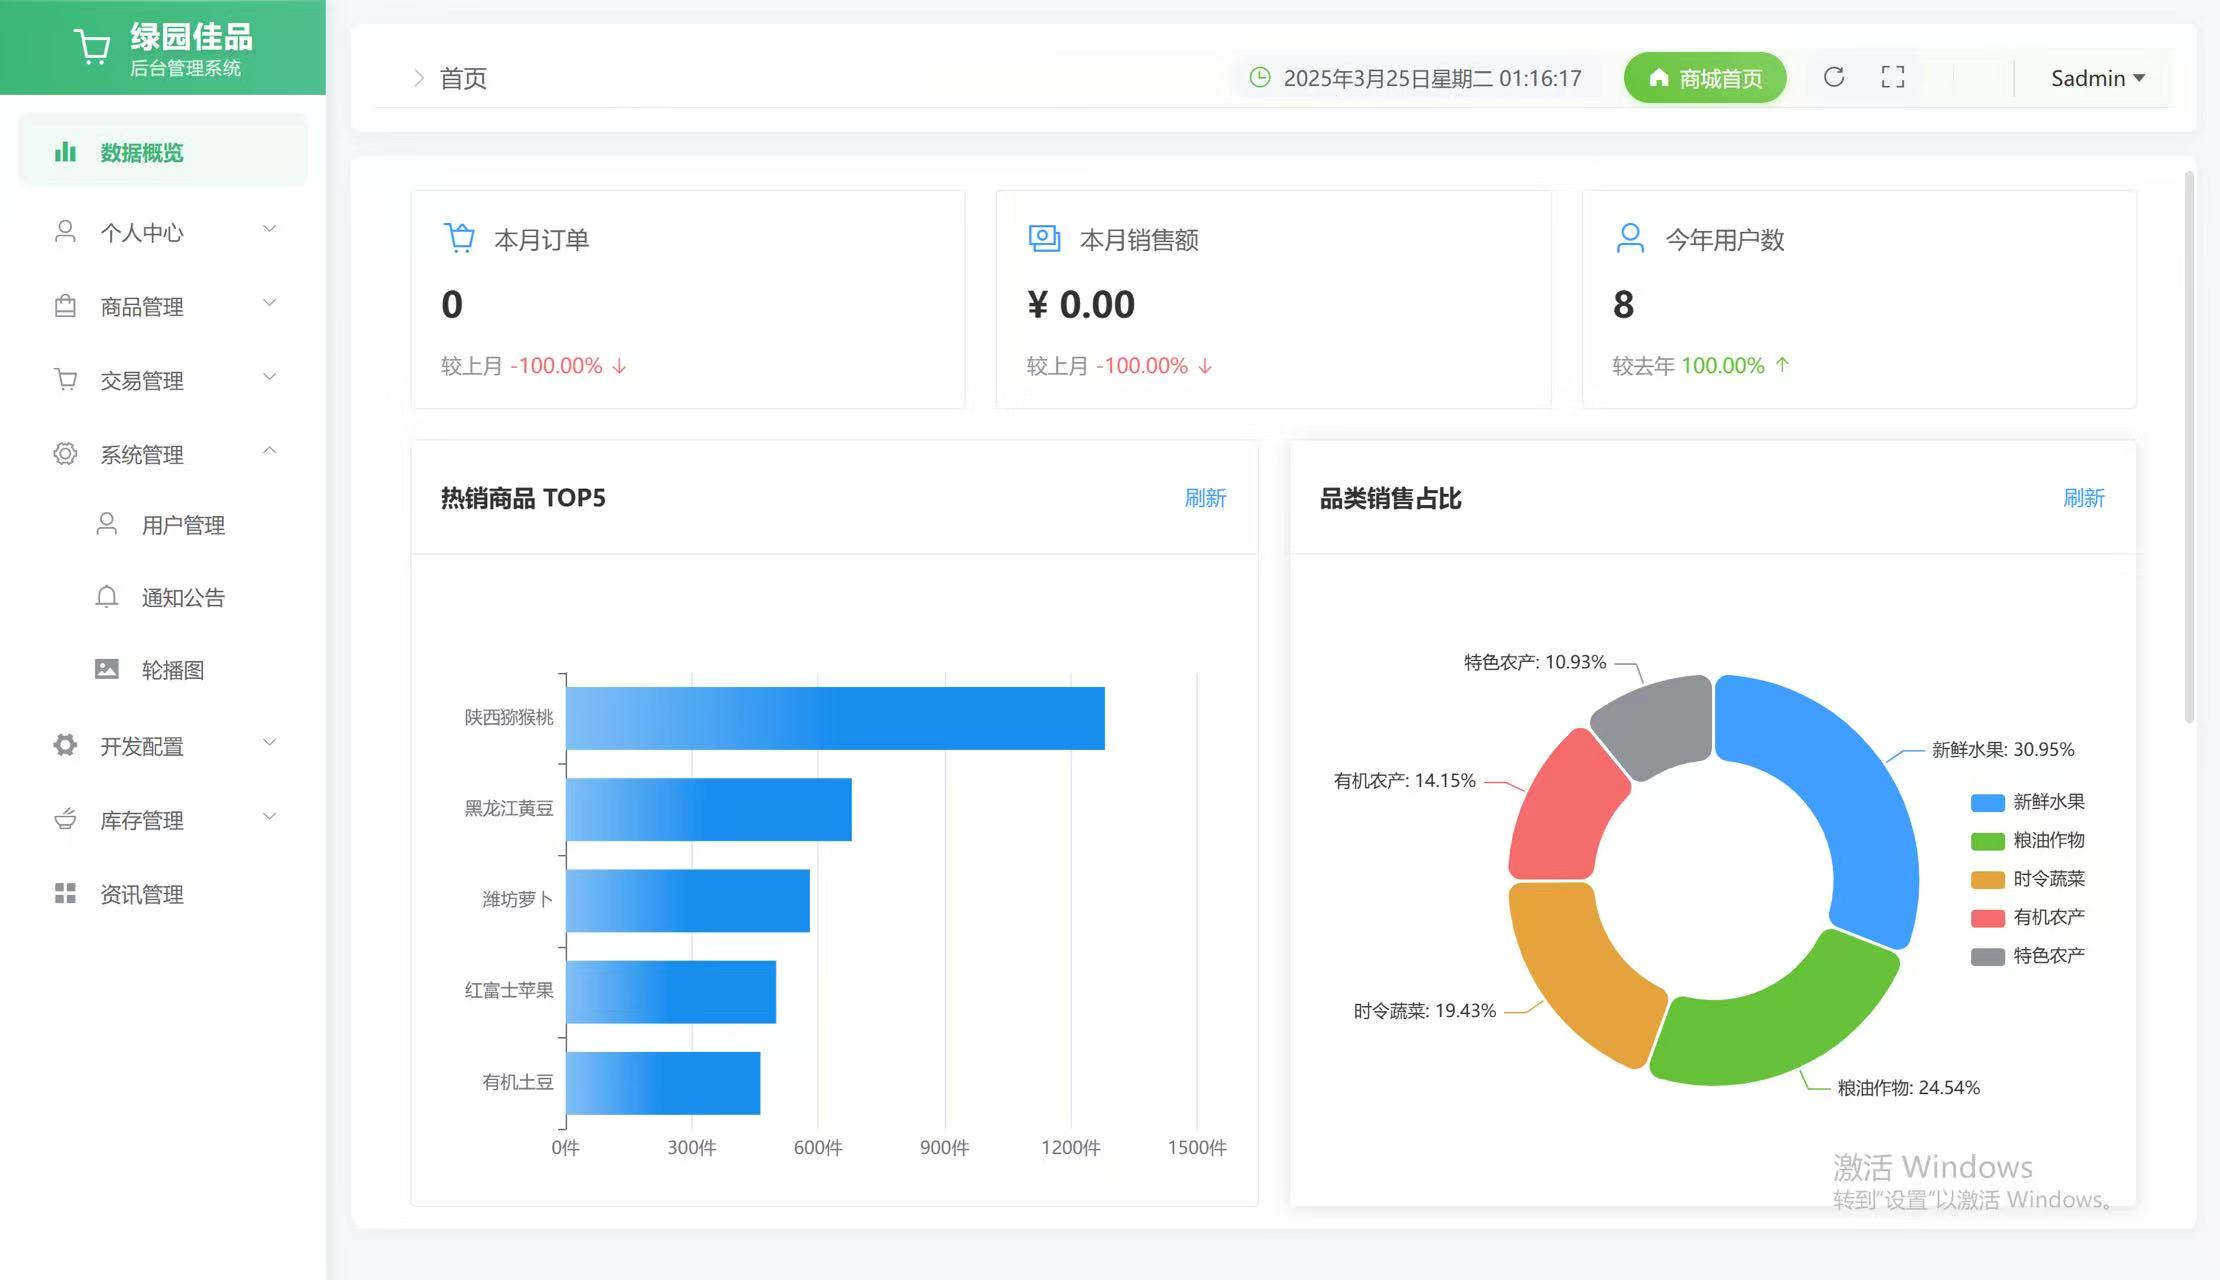The height and width of the screenshot is (1280, 2220).
Task: Toggle 粮油作物 legend swatch
Action: (1987, 841)
